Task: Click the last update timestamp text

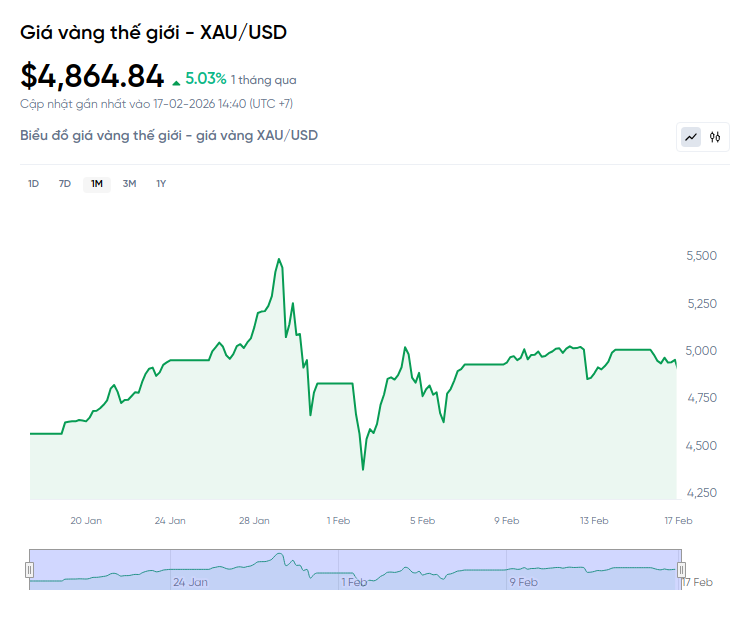Action: [156, 104]
